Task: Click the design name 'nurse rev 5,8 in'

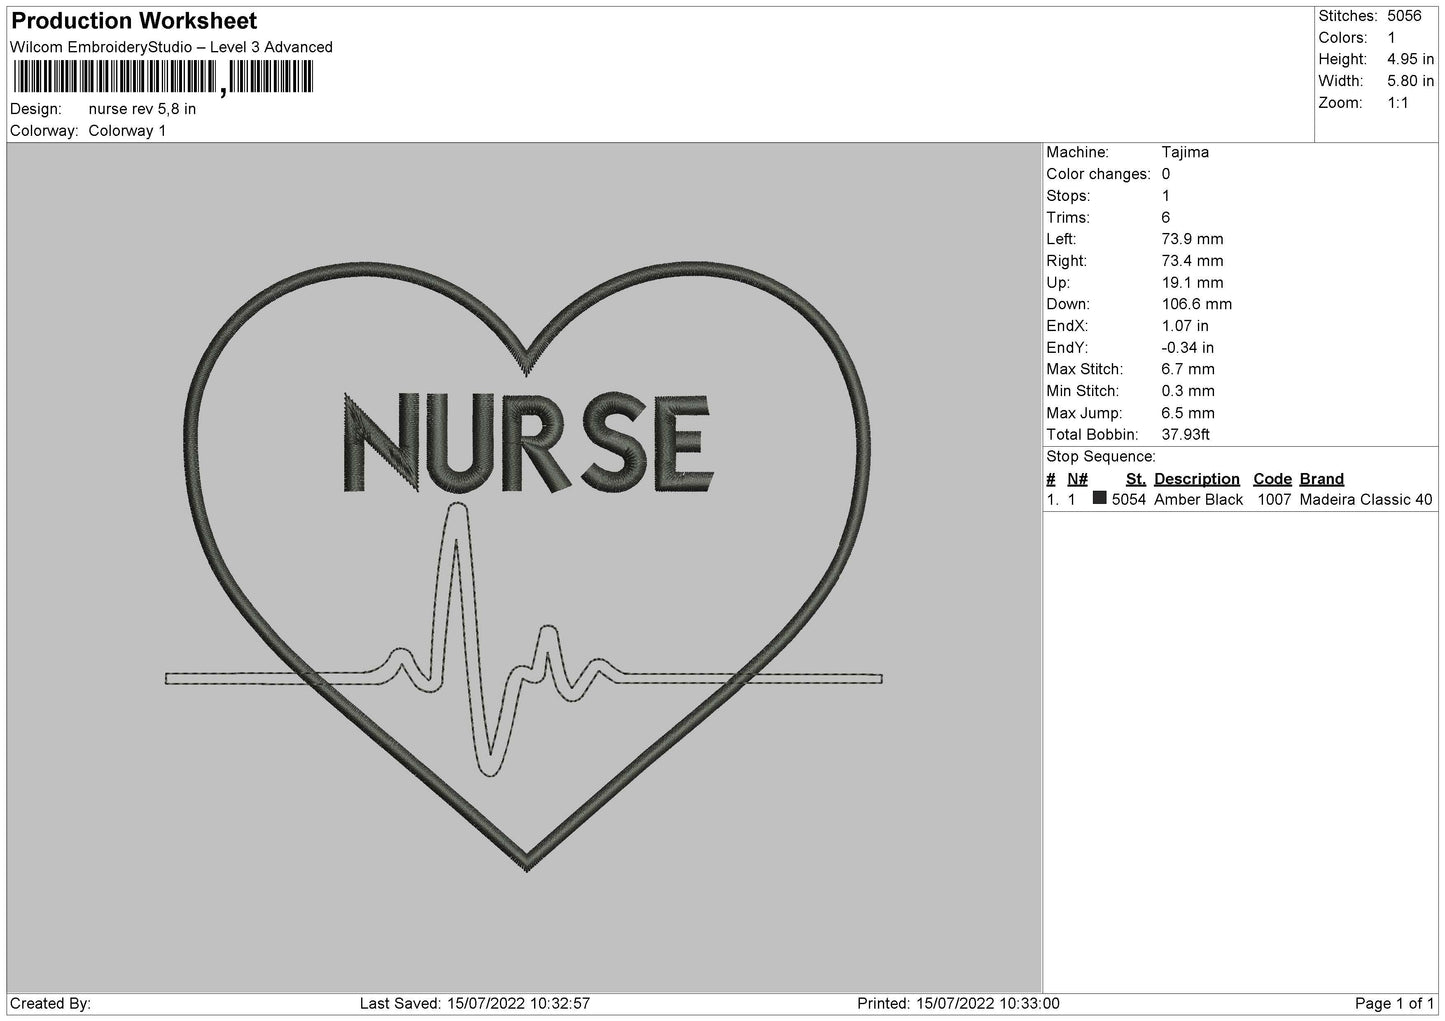Action: [142, 109]
